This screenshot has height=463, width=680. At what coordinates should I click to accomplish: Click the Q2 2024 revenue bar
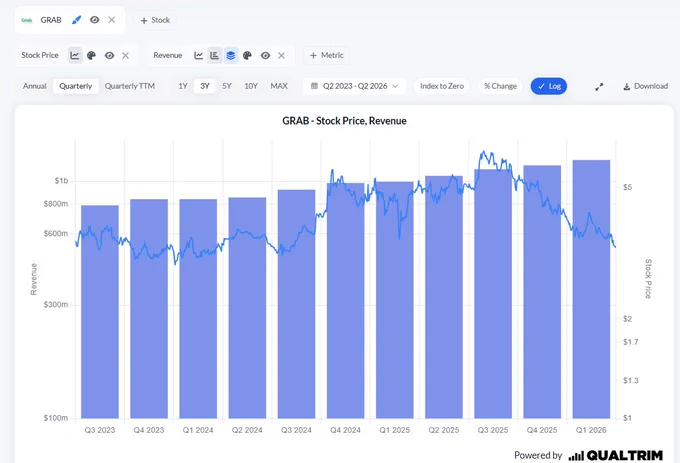click(x=247, y=308)
